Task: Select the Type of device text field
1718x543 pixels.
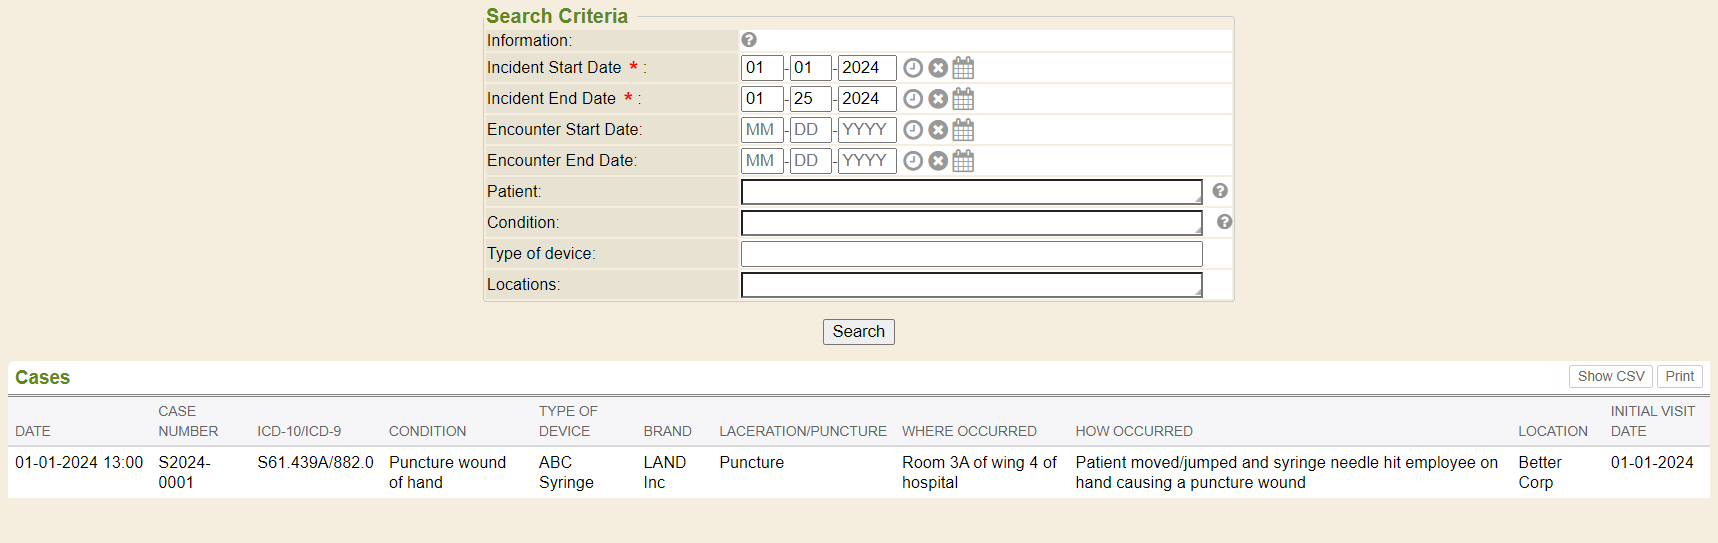Action: [970, 254]
